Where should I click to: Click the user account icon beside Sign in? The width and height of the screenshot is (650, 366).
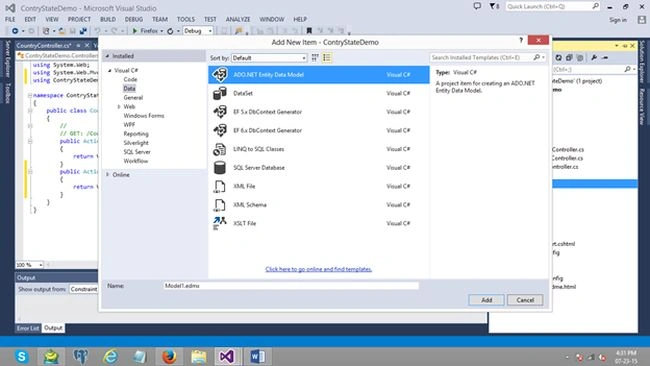tap(641, 19)
